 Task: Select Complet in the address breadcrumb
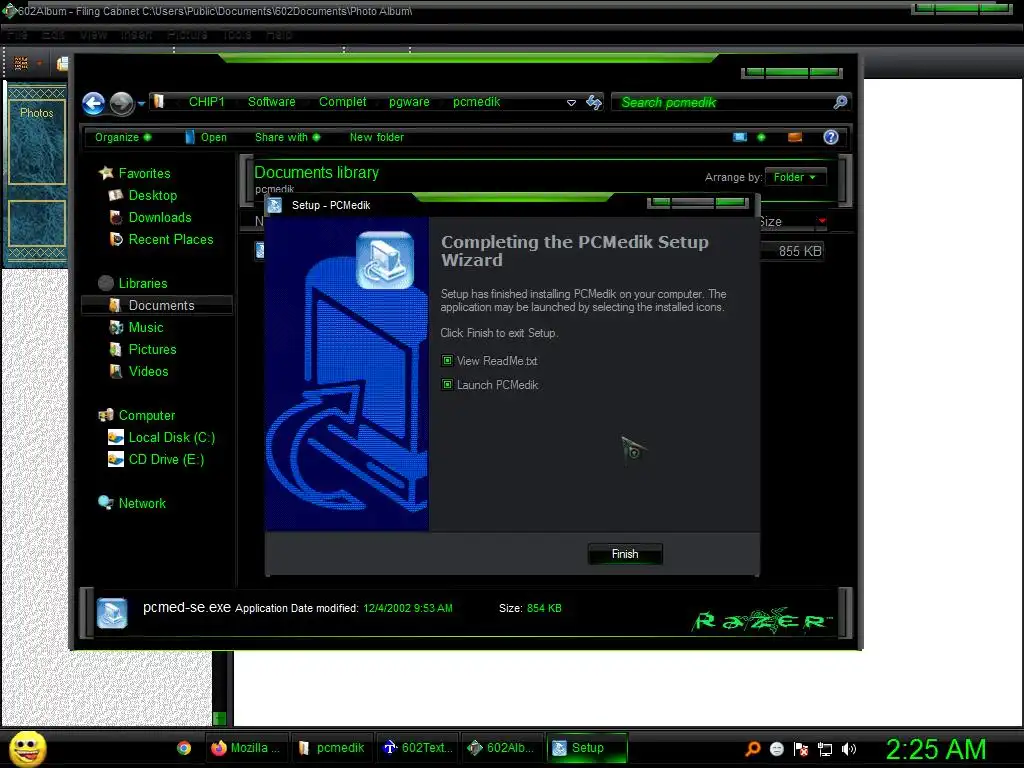coord(342,101)
